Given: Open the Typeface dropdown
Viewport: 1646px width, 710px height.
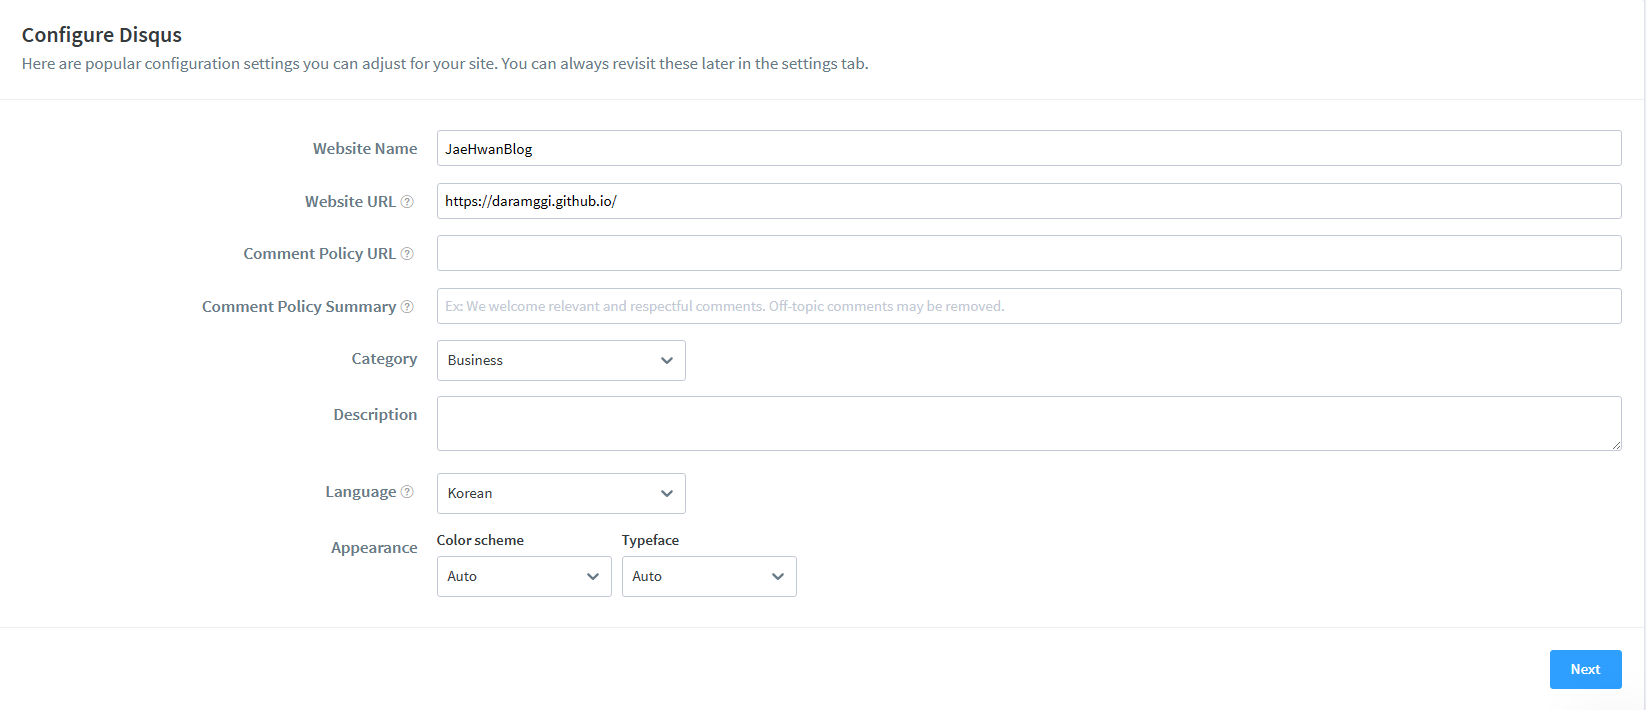Looking at the screenshot, I should click(709, 576).
